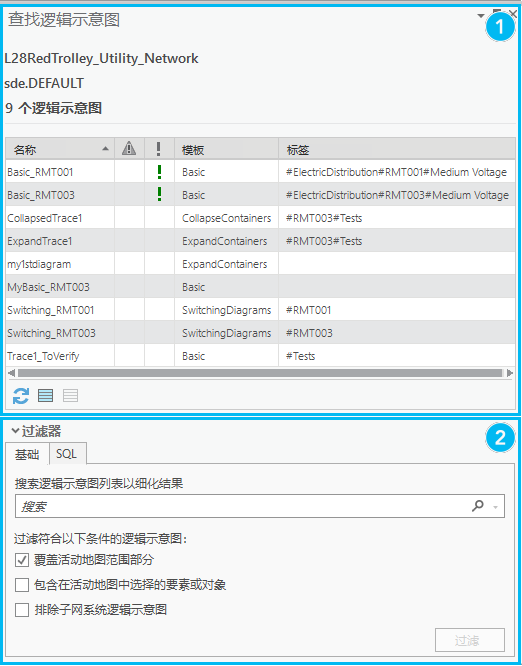This screenshot has width=522, height=666.
Task: Click scrollbar right arrow of the table
Action: point(510,373)
